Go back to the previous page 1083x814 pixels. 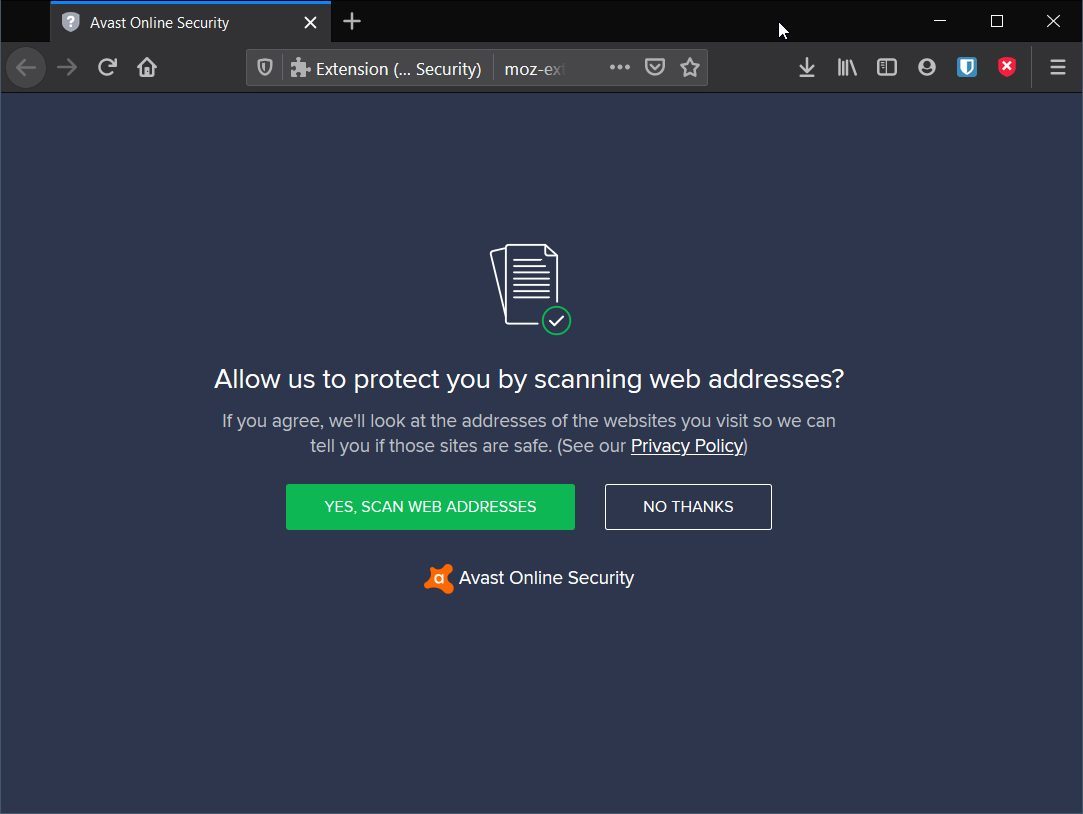tap(26, 68)
